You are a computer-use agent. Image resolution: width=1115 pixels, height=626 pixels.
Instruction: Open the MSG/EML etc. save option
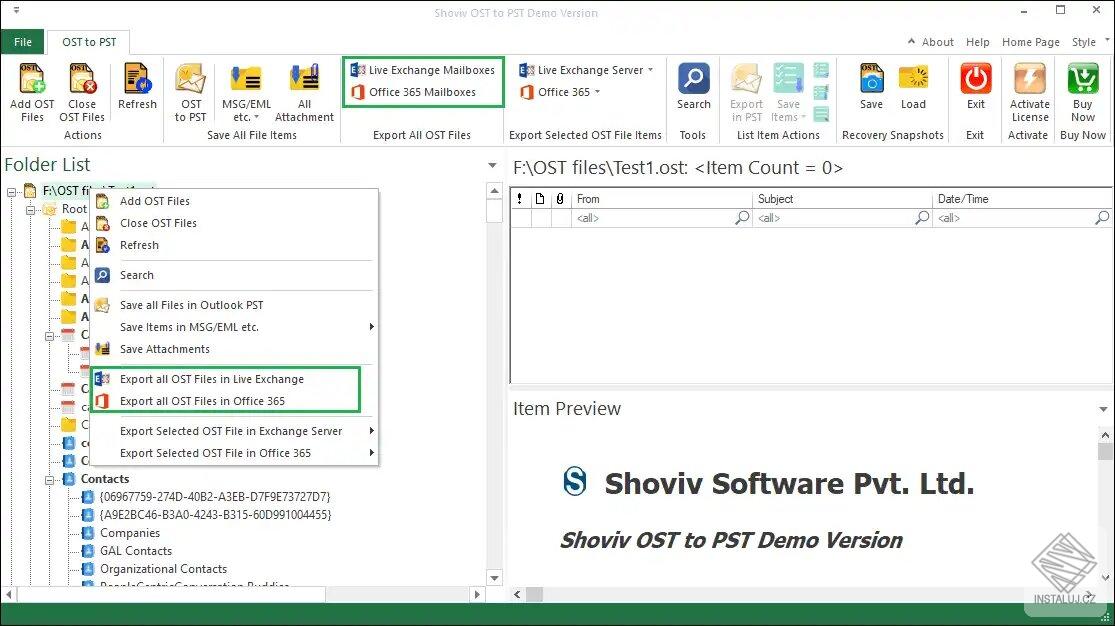click(246, 92)
